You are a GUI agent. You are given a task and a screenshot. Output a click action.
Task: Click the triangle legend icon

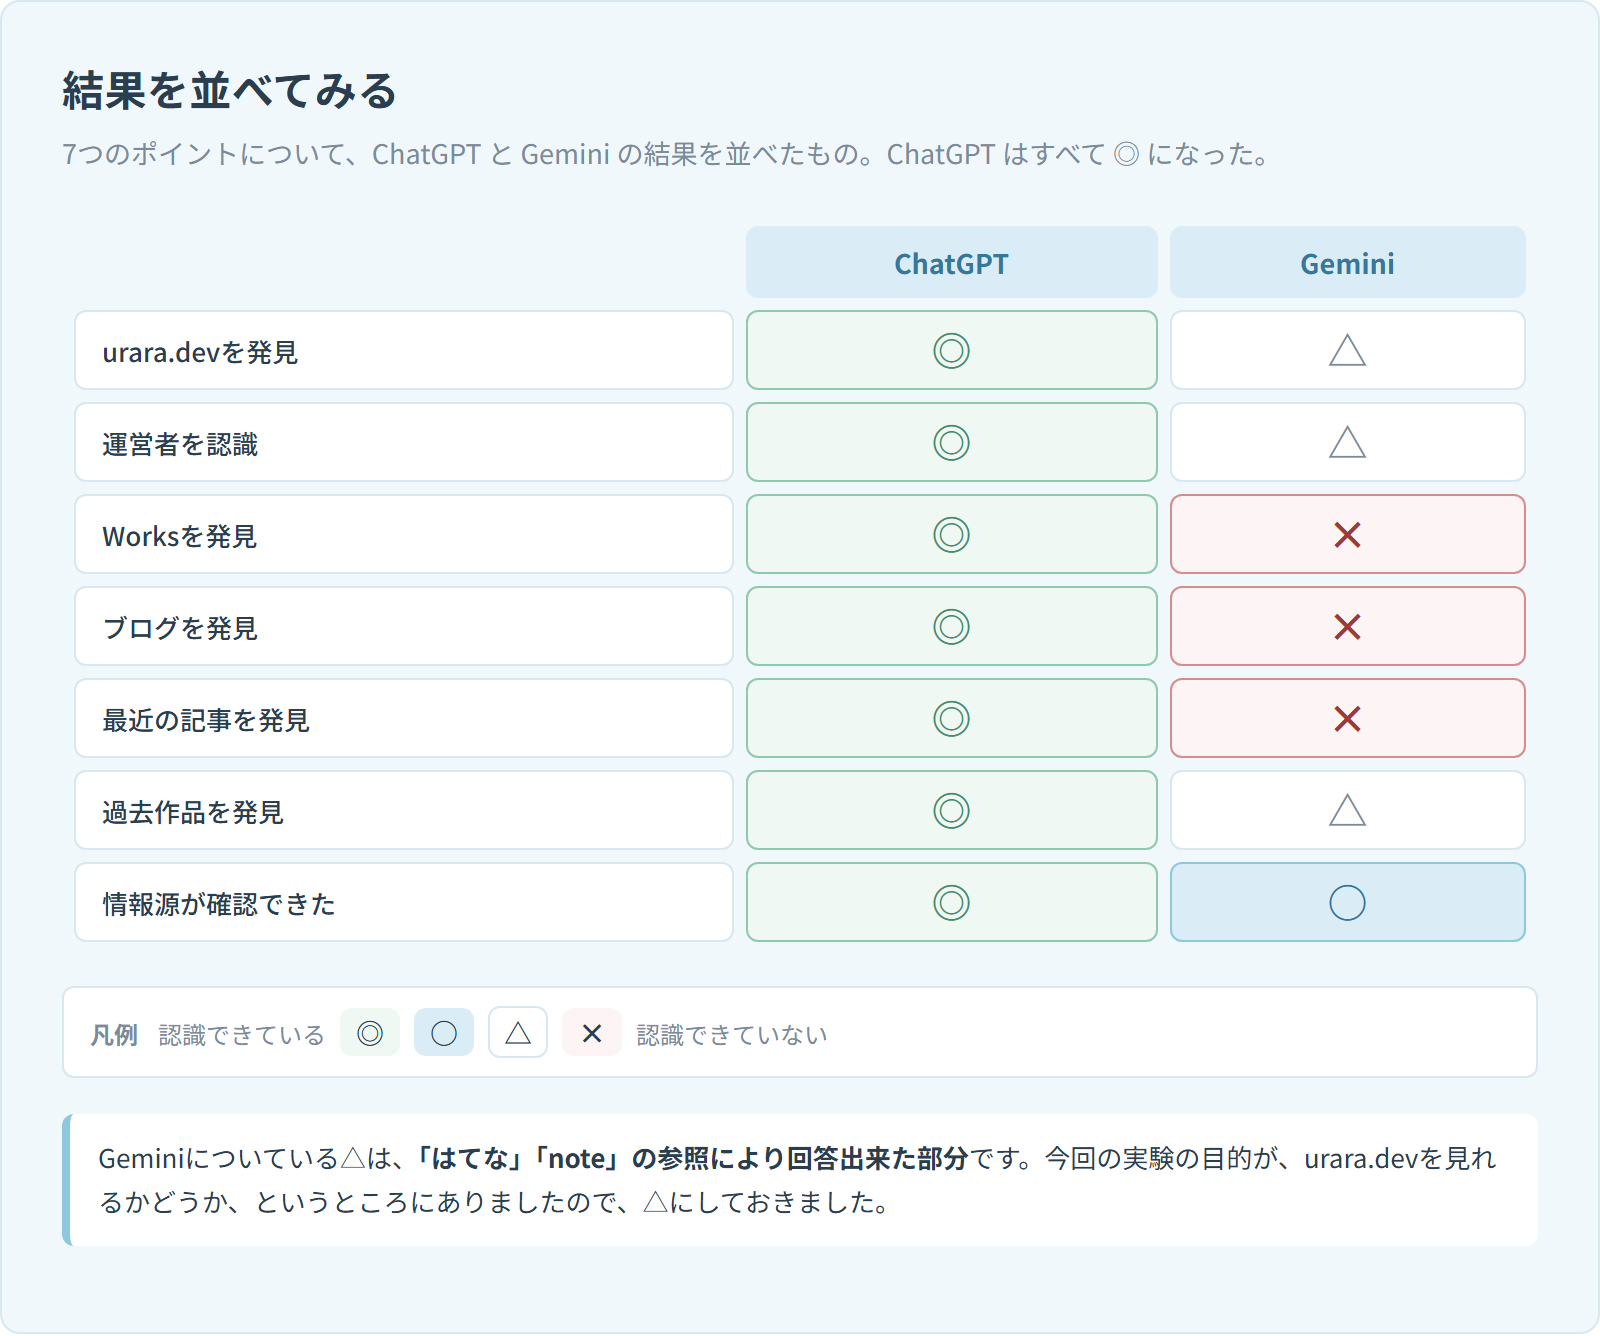[x=518, y=1033]
